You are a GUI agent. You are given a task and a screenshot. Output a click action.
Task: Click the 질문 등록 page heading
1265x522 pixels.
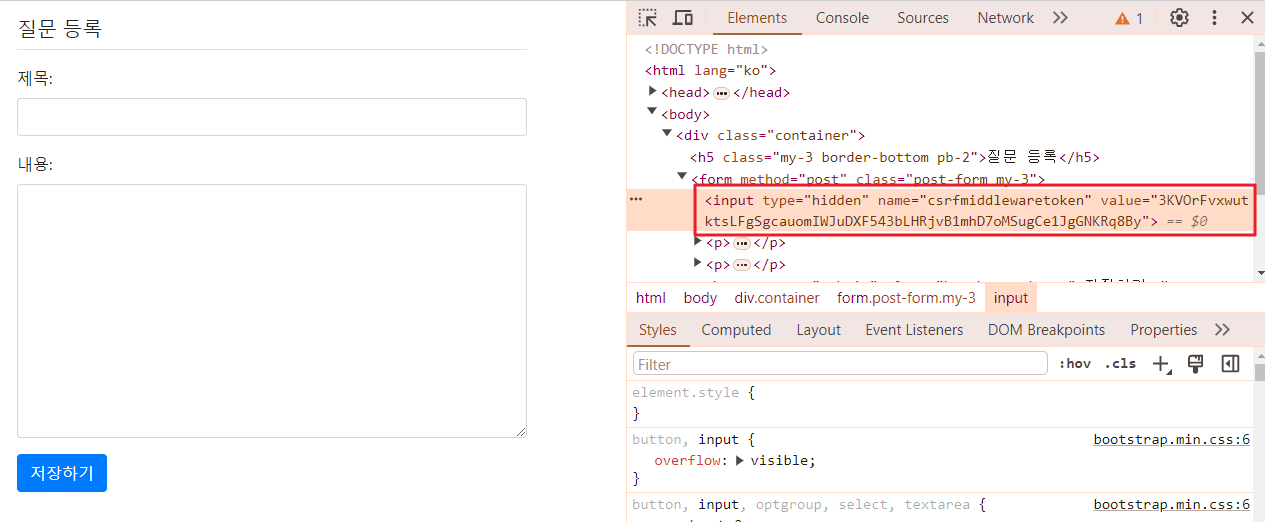pos(59,28)
